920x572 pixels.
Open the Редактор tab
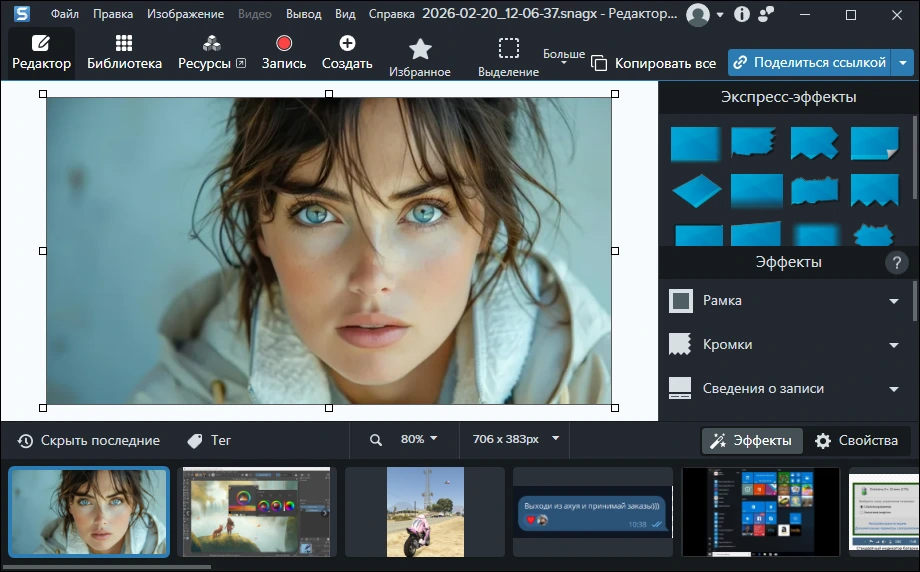pyautogui.click(x=41, y=53)
